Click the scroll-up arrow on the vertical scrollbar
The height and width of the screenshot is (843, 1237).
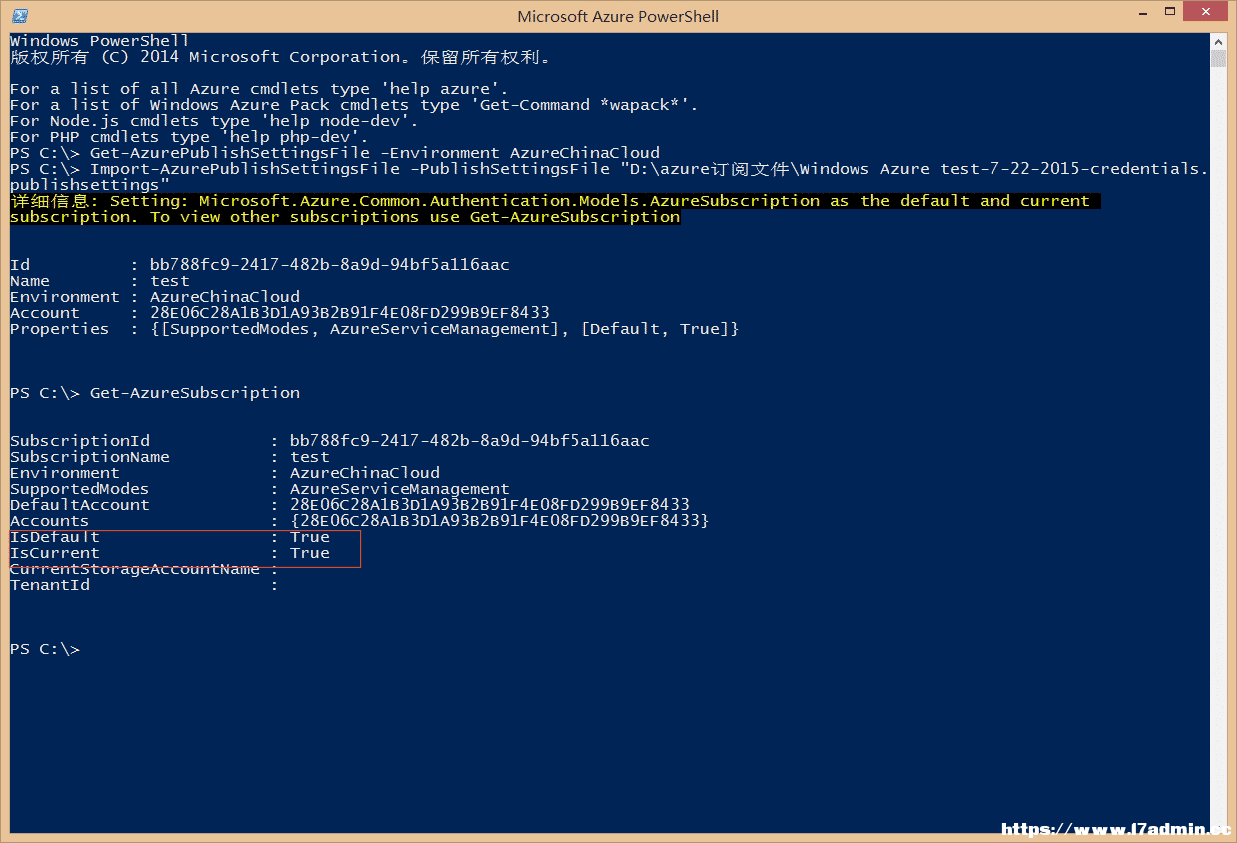[x=1217, y=42]
